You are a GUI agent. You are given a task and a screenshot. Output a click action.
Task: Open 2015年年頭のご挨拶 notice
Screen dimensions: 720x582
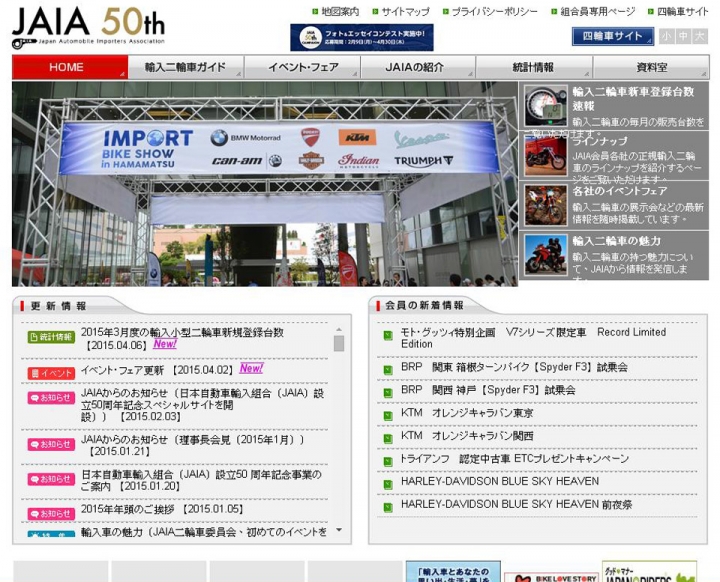coord(162,509)
